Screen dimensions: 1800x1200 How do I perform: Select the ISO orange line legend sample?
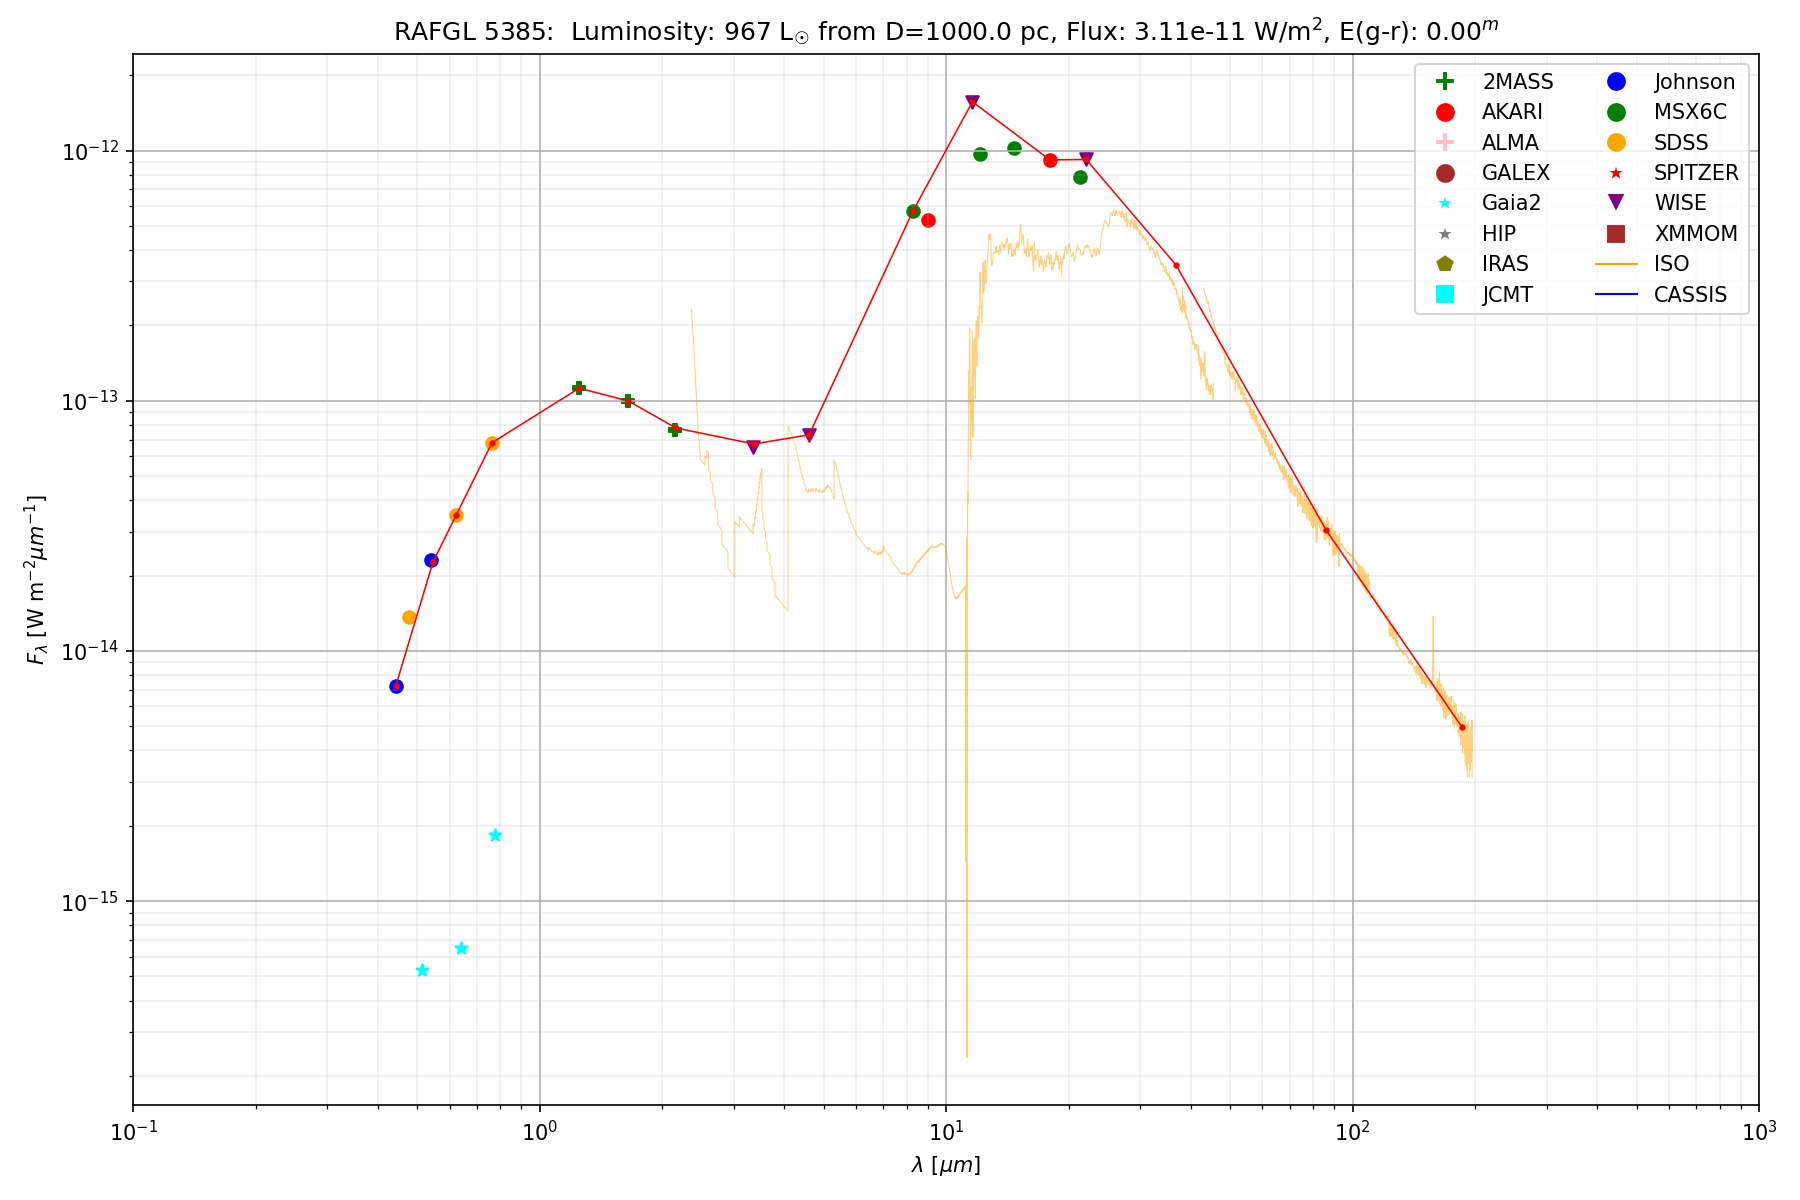tap(1615, 264)
